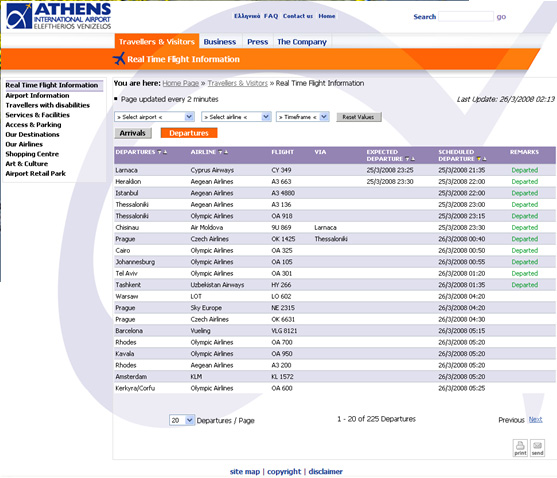Screen dimensions: 557x478
Task: Click into the Search input field
Action: coord(466,16)
